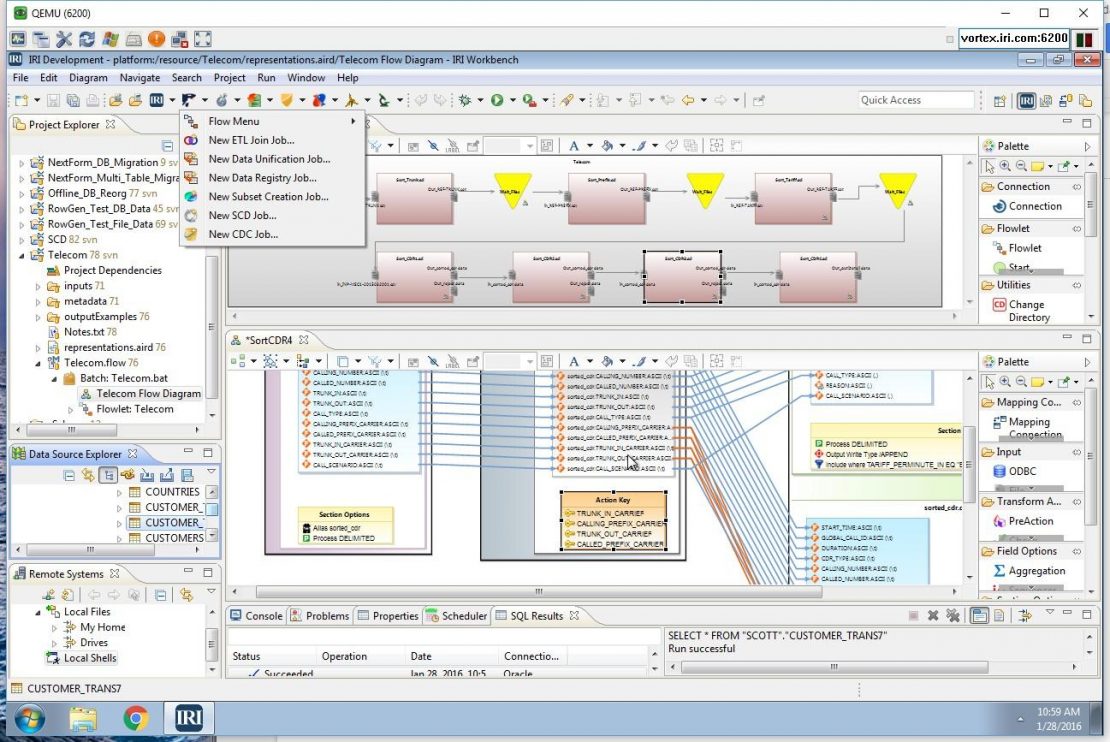1110x742 pixels.
Task: Open Google Chrome from the taskbar
Action: (x=135, y=718)
